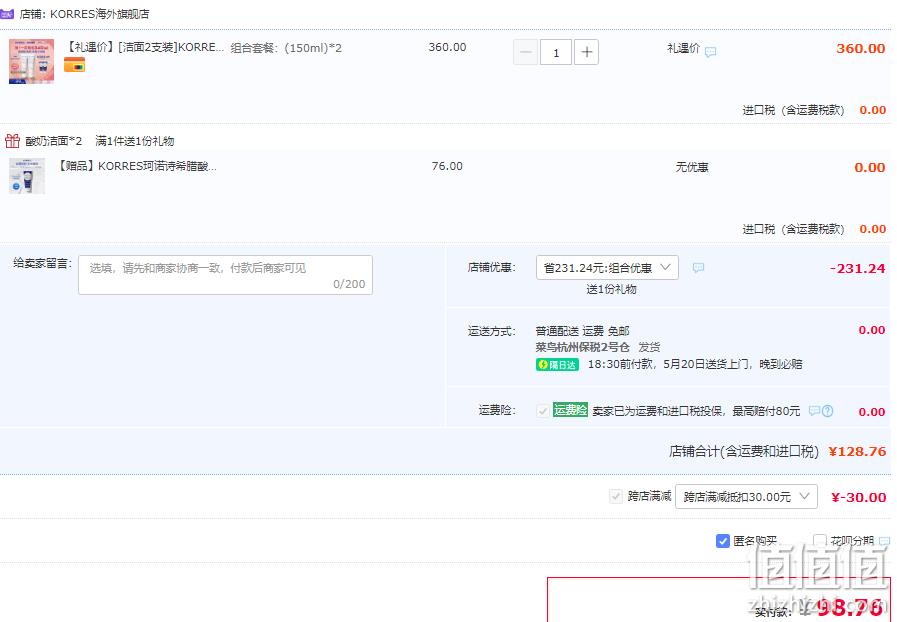The width and height of the screenshot is (897, 622).
Task: Click the credit card icon under the product title
Action: point(74,65)
